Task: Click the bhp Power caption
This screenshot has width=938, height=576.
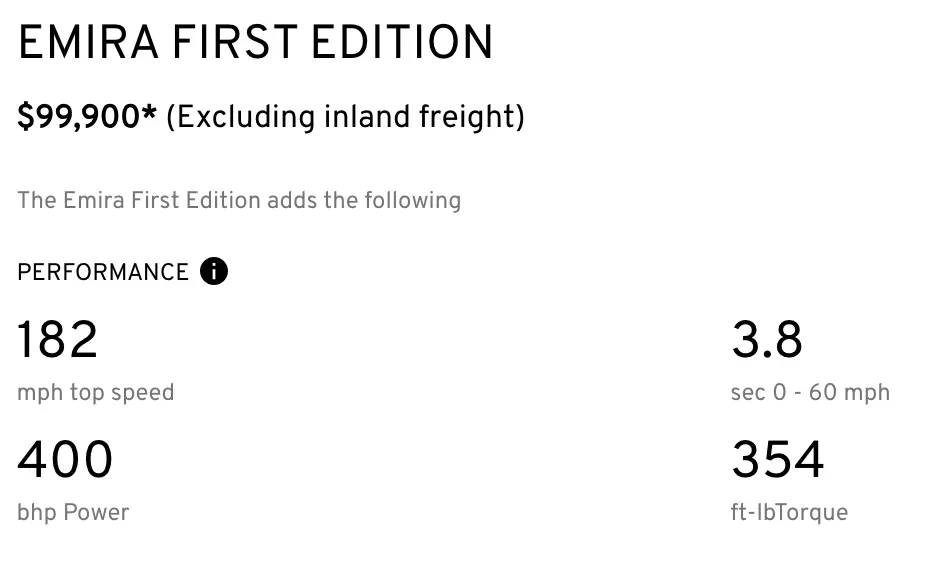Action: [x=73, y=512]
